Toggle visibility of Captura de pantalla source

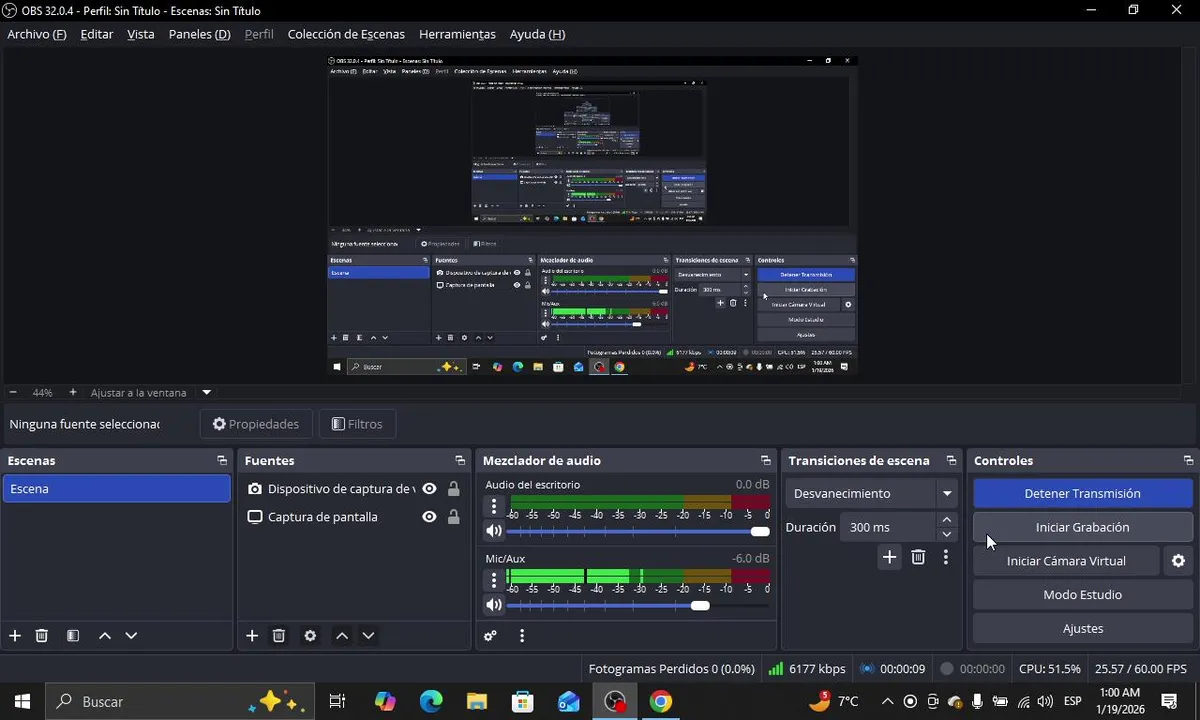point(429,517)
